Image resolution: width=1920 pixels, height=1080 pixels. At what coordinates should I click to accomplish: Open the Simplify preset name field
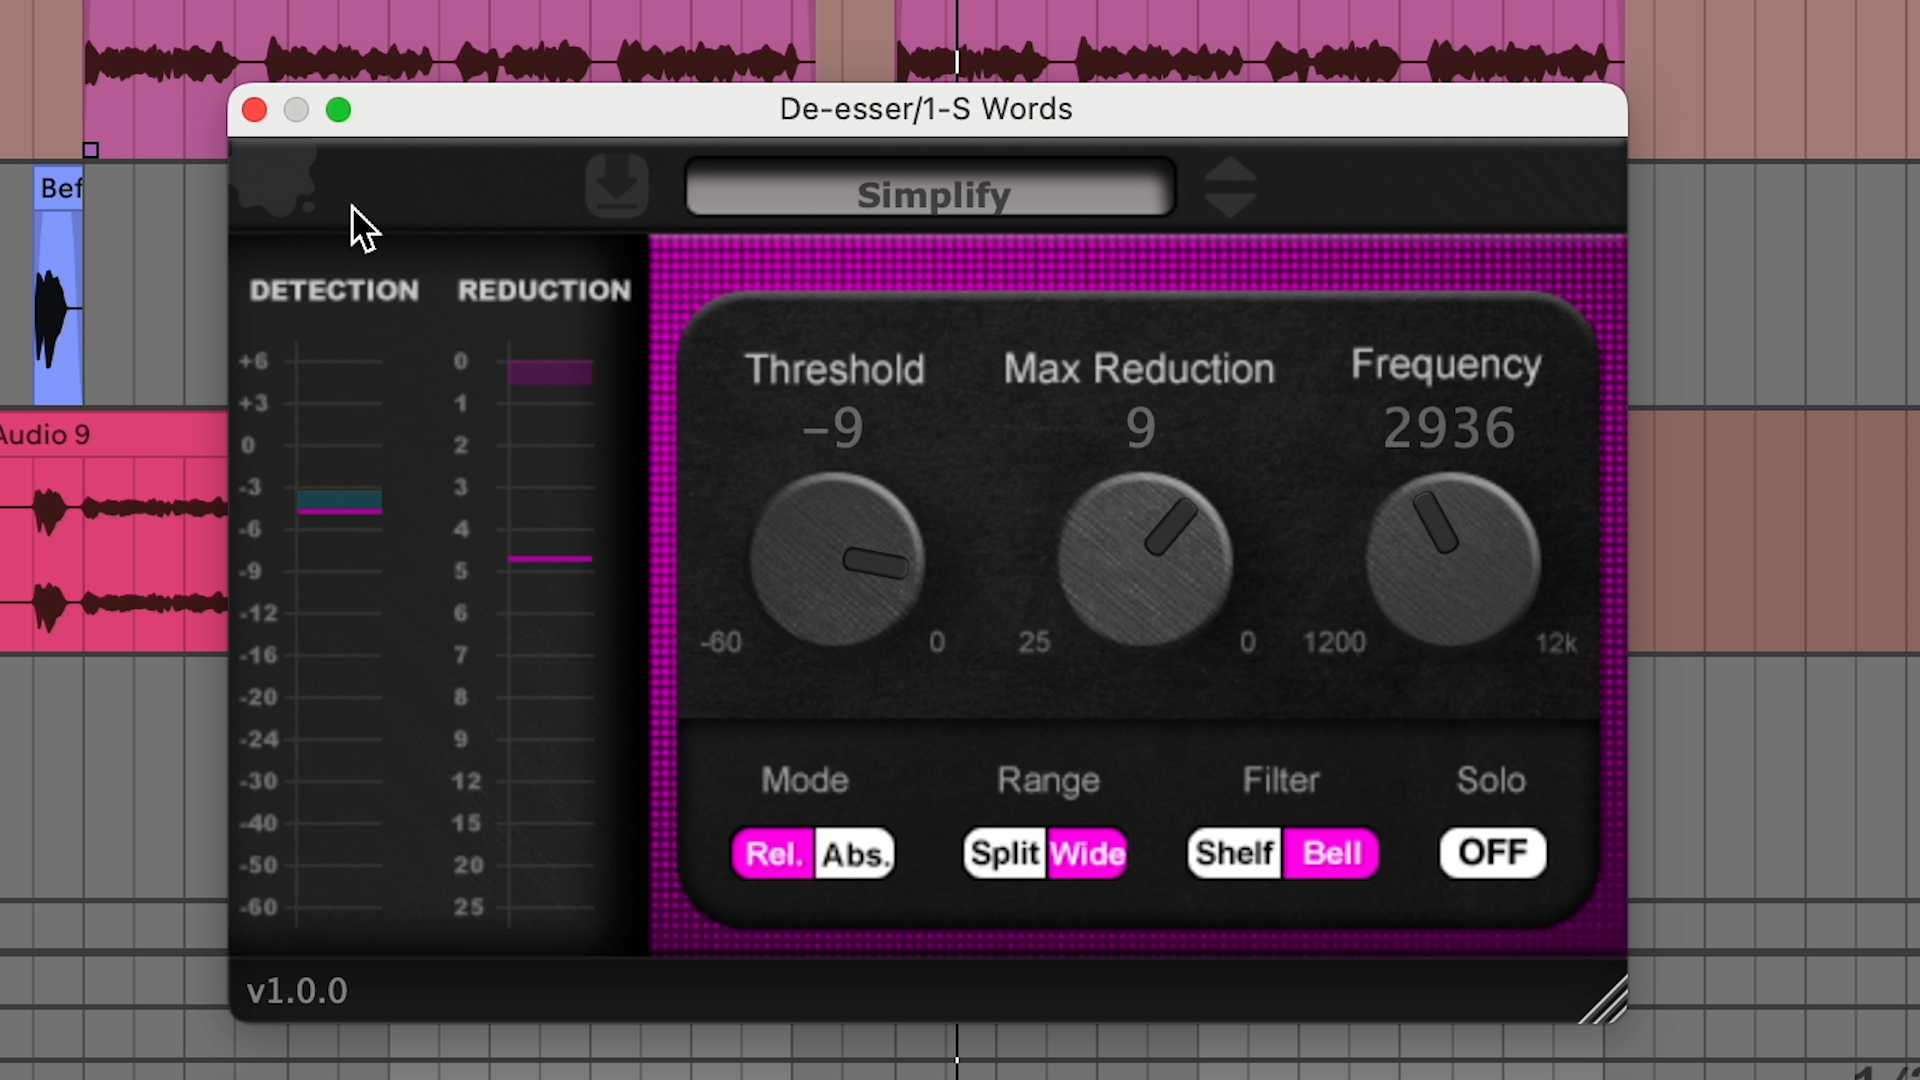[931, 188]
